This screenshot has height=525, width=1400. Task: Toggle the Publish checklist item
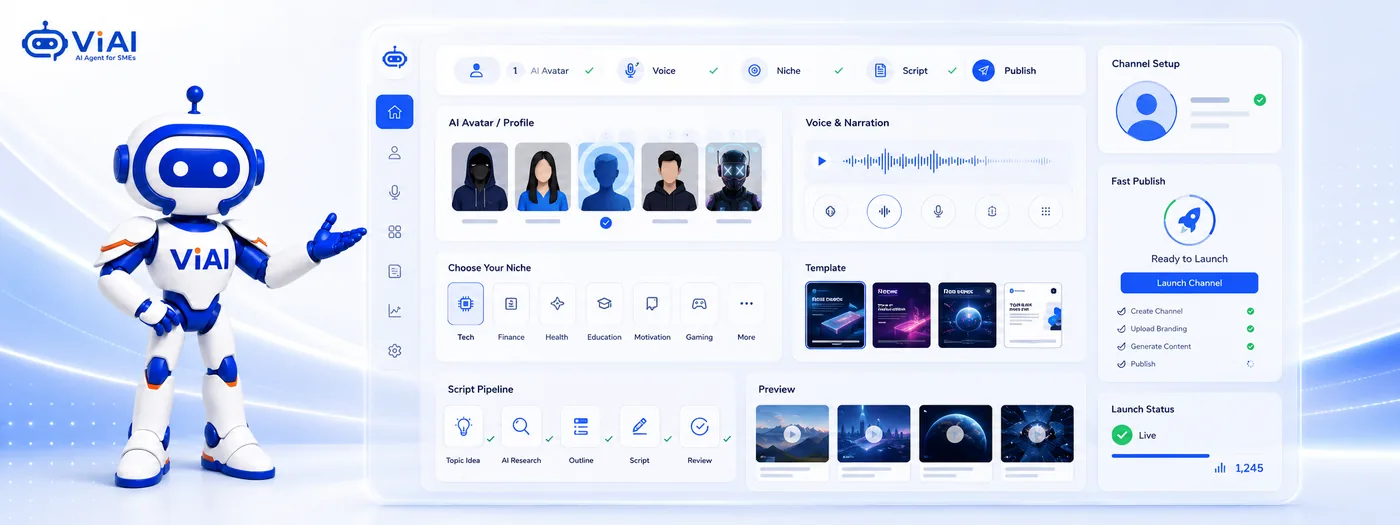coord(1184,364)
